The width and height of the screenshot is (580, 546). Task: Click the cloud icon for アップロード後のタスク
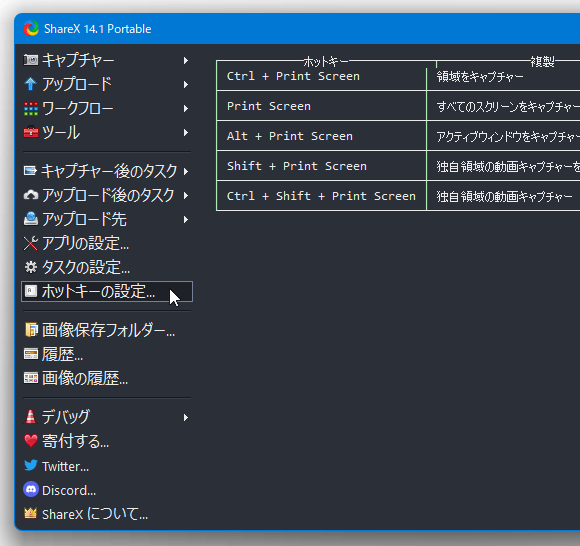(x=31, y=195)
